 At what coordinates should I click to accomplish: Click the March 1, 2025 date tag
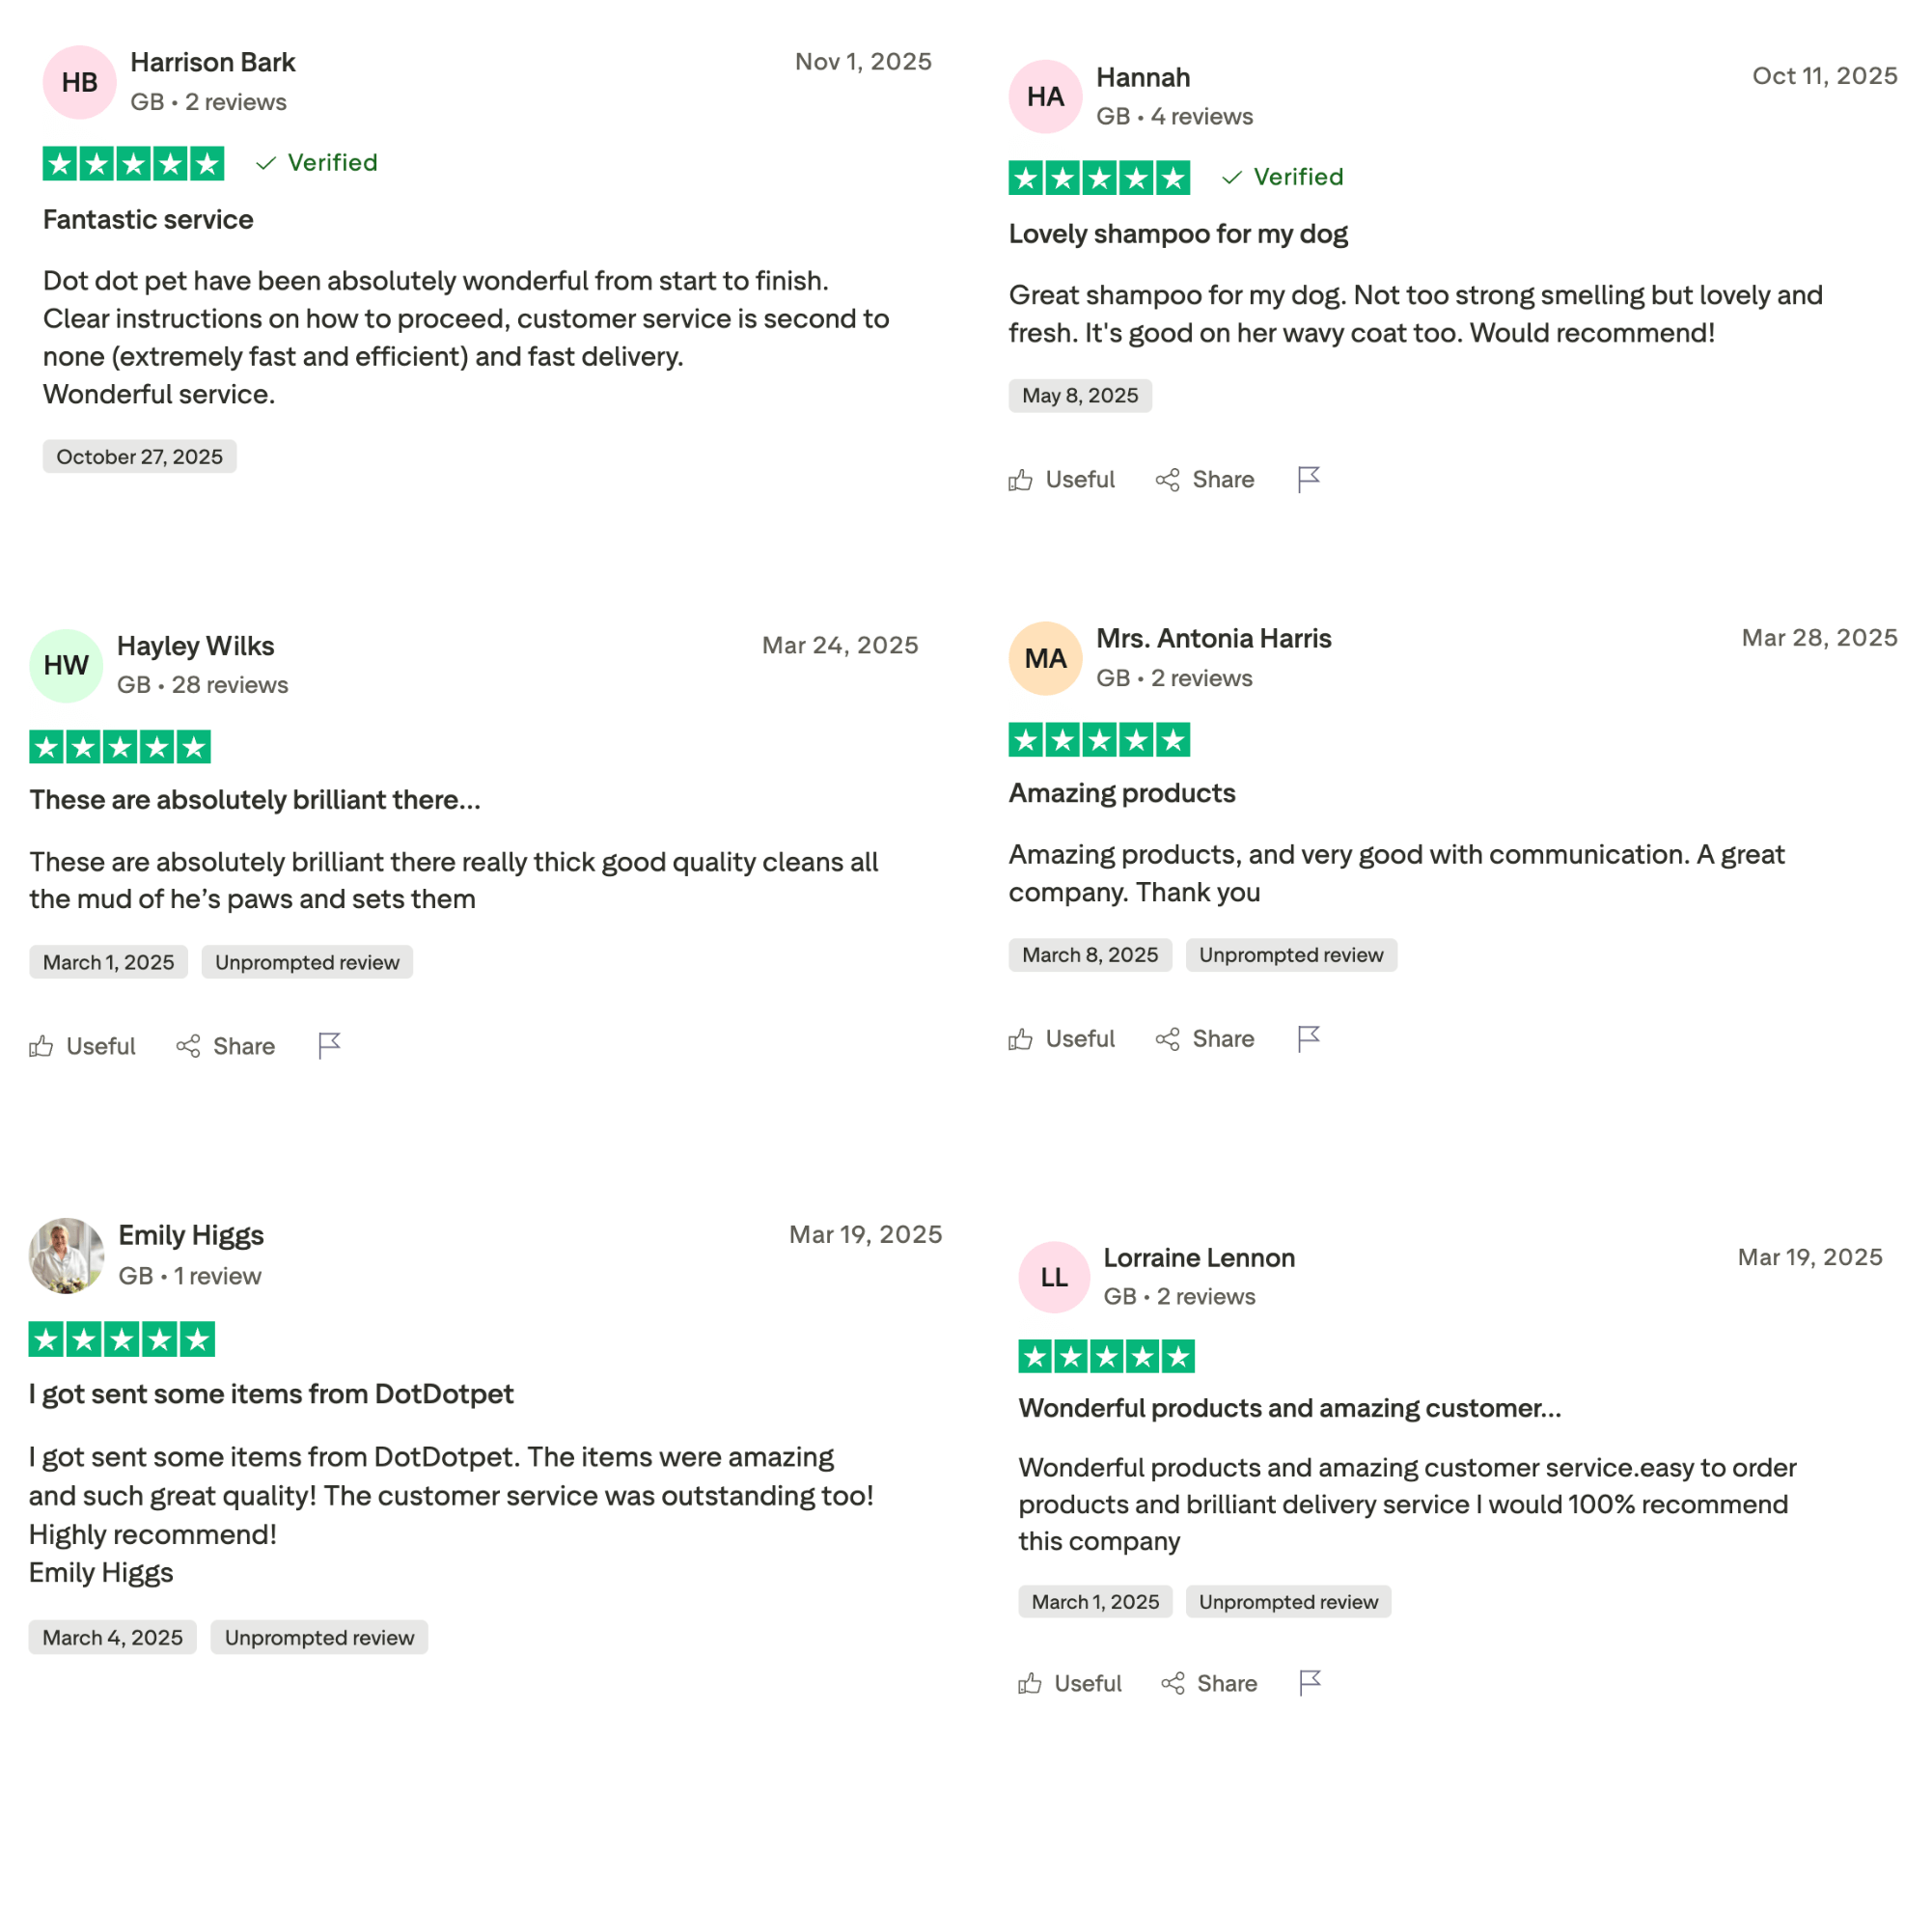tap(108, 961)
